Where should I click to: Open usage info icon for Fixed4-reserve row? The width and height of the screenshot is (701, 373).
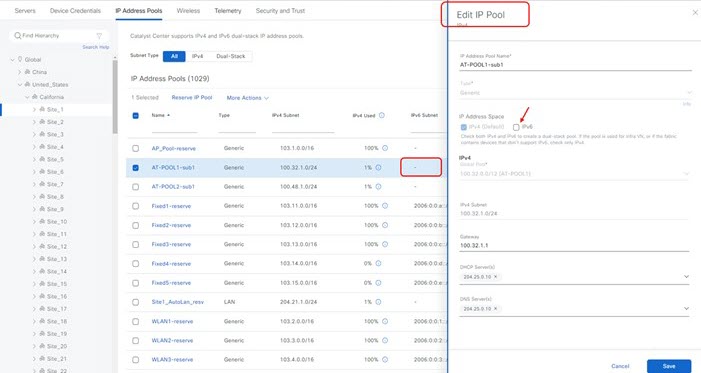[x=378, y=263]
